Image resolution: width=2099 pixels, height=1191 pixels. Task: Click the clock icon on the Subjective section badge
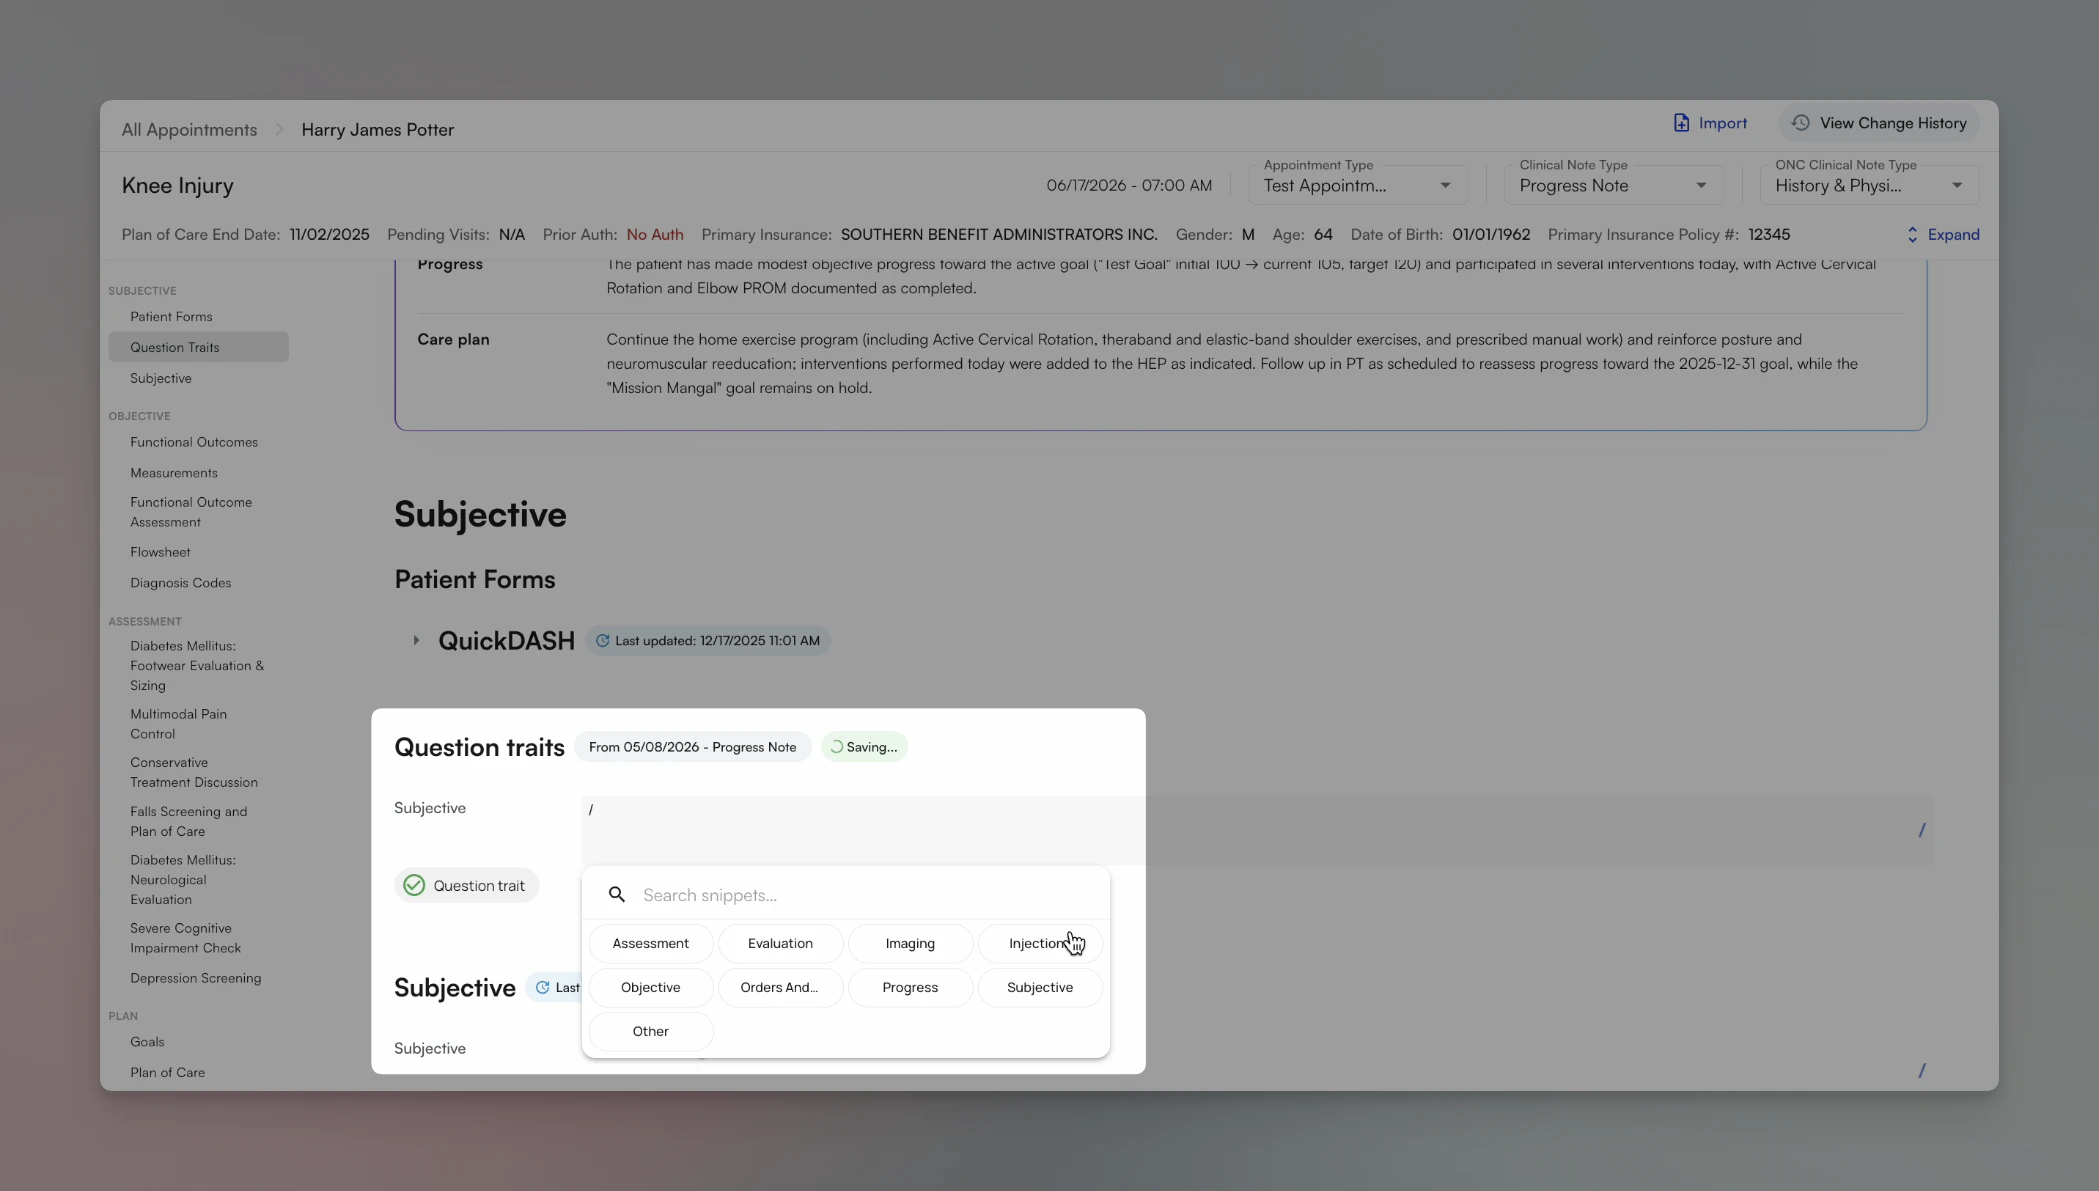(541, 987)
